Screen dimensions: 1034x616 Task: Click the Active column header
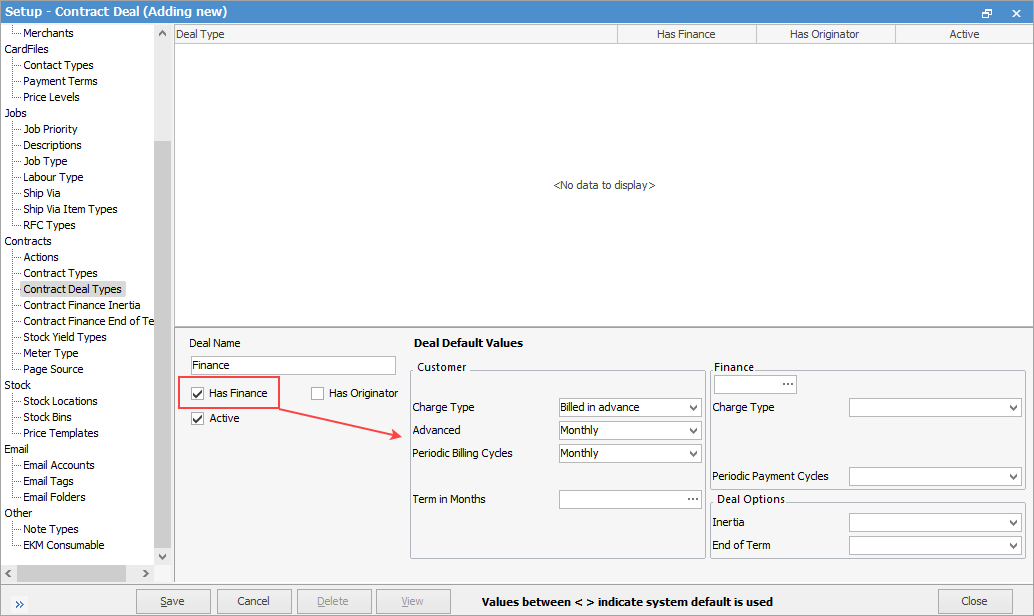[x=964, y=34]
